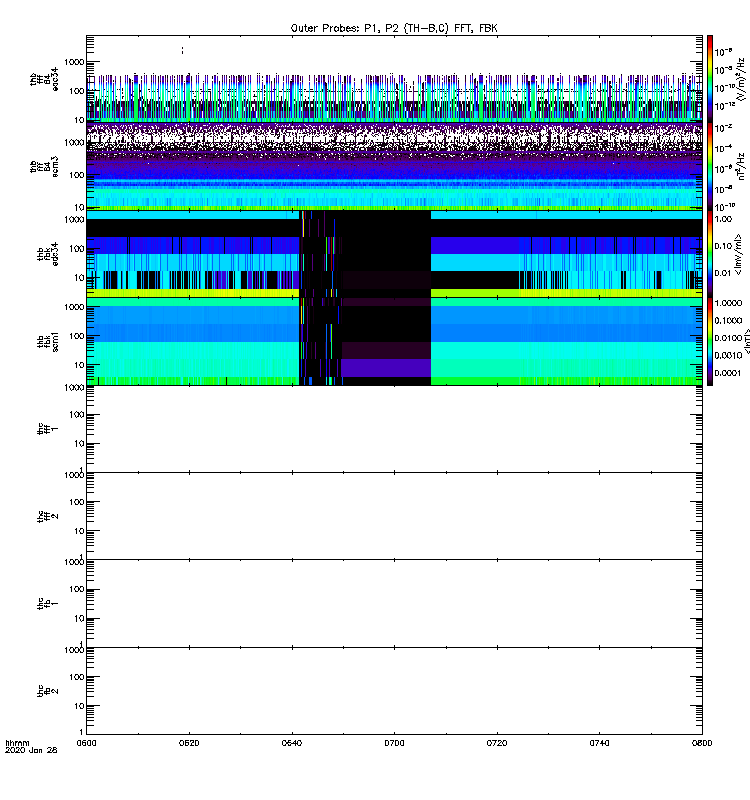This screenshot has height=800, width=750.
Task: Click the thc fb 1 panel label
Action: (x=48, y=604)
